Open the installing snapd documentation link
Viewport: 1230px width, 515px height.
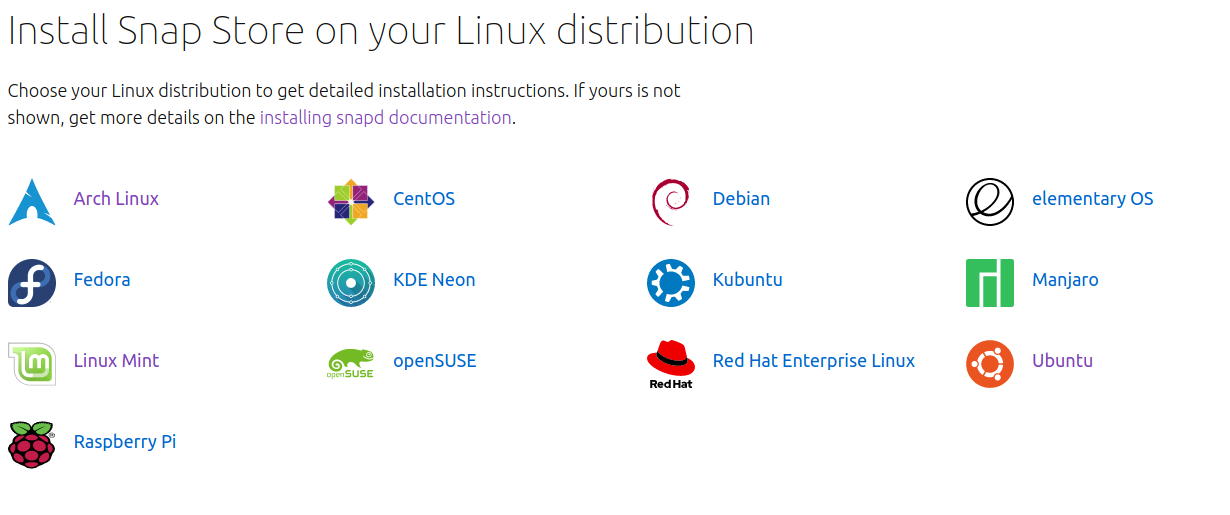[385, 118]
